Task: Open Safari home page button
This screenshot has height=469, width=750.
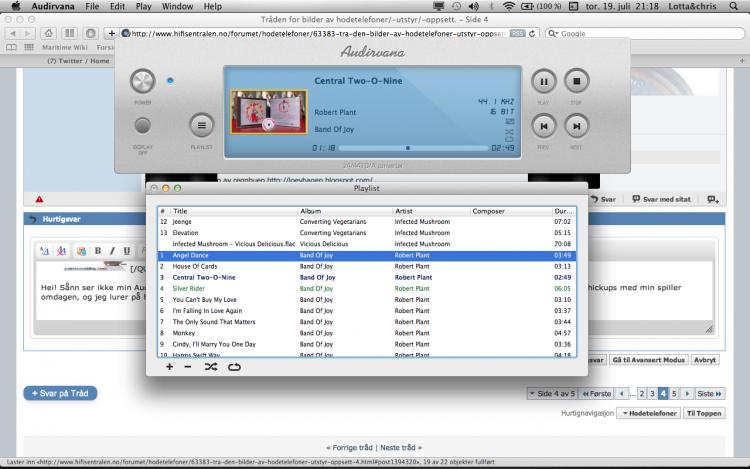Action: point(48,33)
